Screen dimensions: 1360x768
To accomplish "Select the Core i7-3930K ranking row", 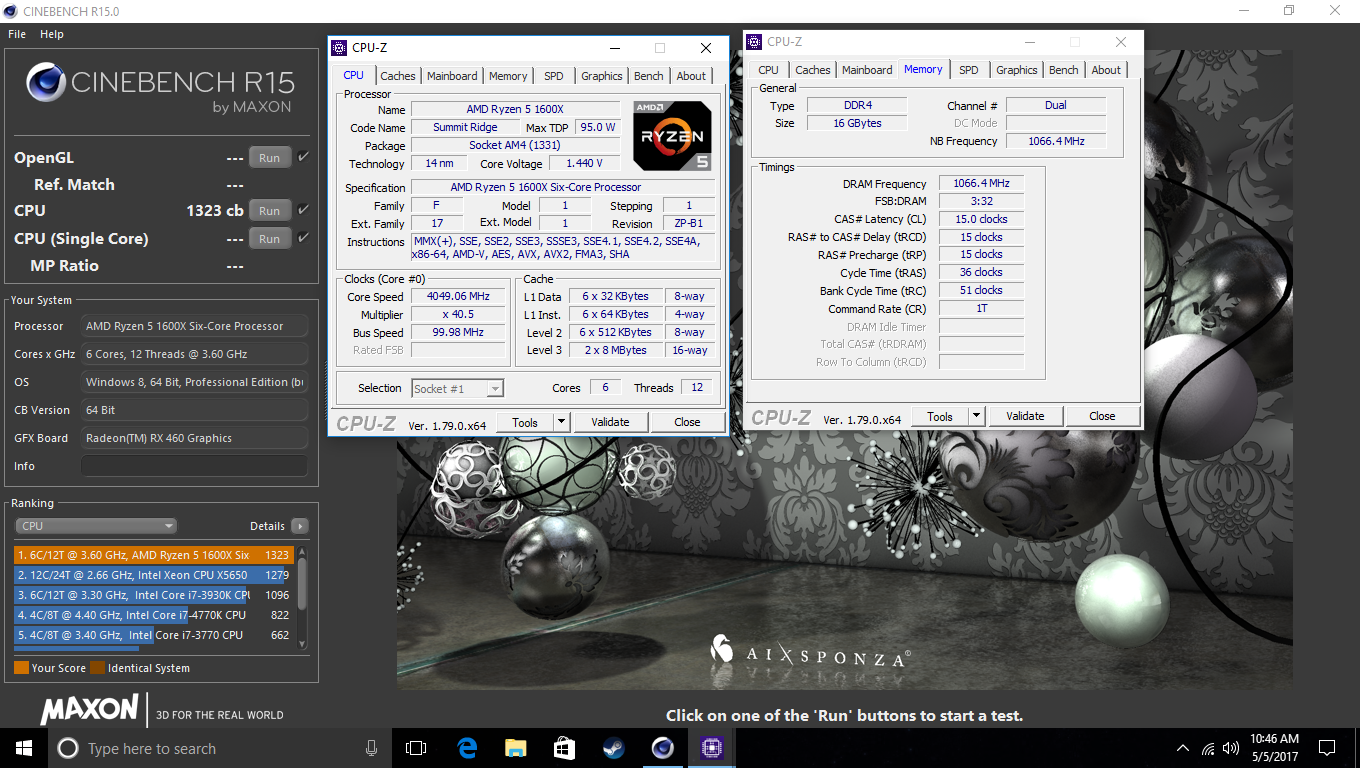I will pos(152,595).
